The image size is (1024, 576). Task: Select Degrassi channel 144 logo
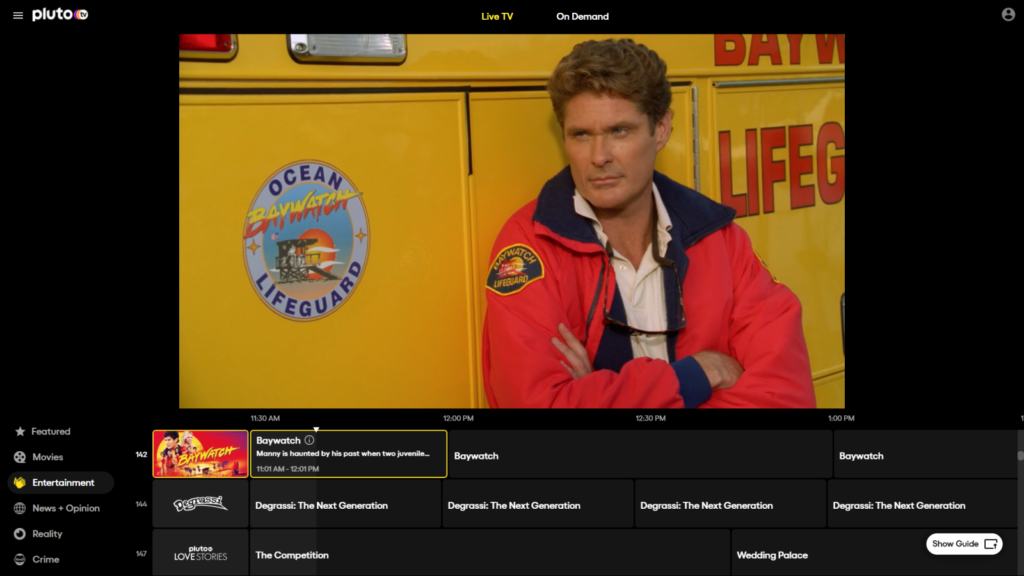200,504
